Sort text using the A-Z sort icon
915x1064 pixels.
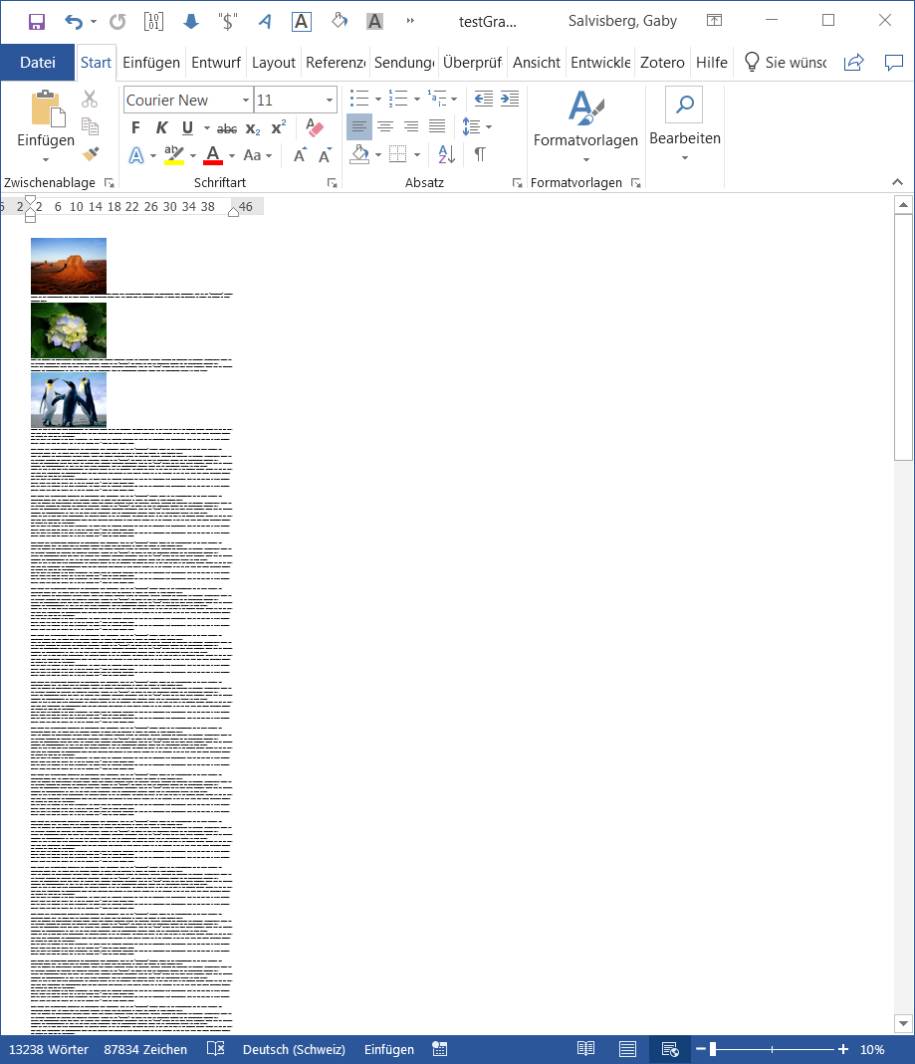(x=445, y=155)
